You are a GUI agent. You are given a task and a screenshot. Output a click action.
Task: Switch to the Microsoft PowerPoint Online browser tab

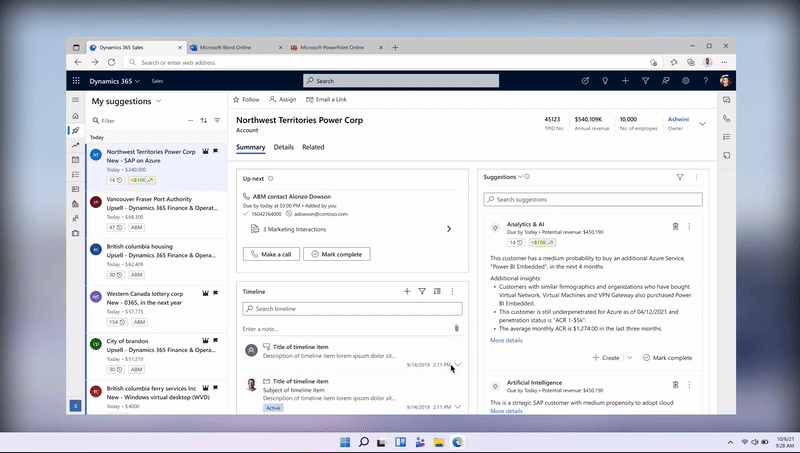[x=336, y=47]
